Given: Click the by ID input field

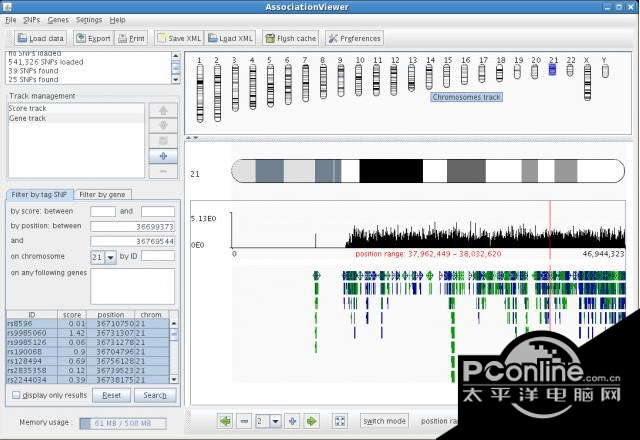Looking at the screenshot, I should [x=158, y=256].
